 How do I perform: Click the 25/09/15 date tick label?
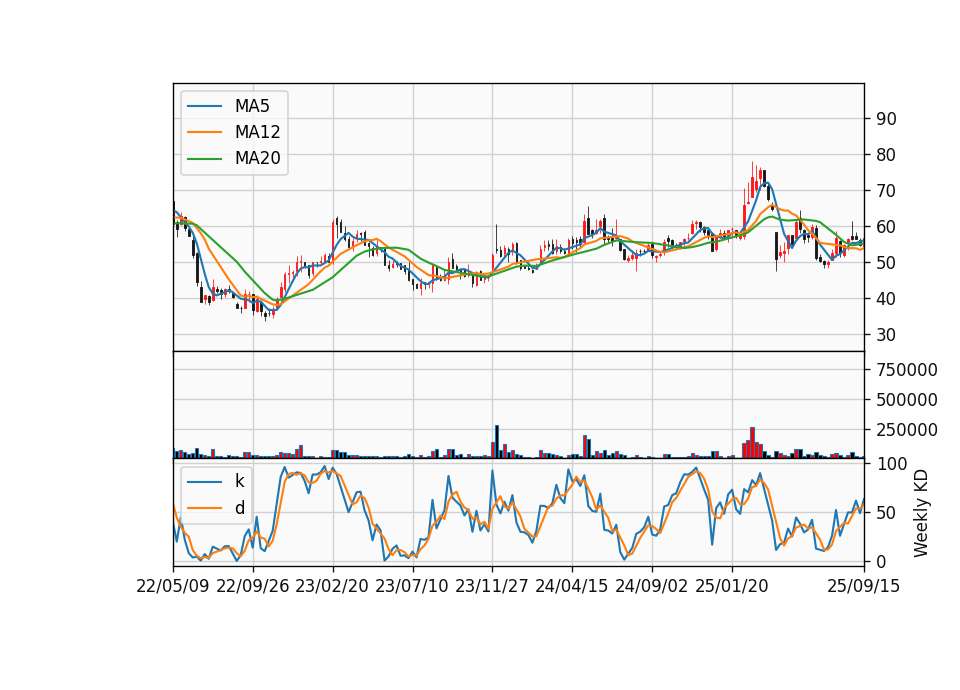(864, 587)
